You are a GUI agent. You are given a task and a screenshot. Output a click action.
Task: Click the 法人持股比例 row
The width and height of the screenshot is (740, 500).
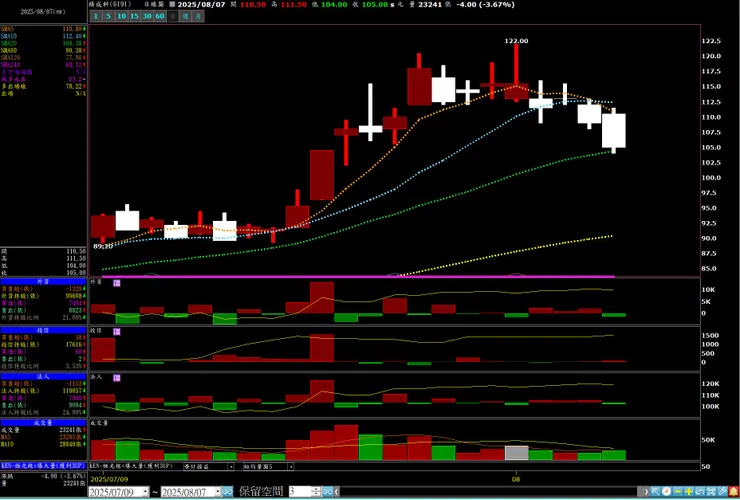coord(43,412)
